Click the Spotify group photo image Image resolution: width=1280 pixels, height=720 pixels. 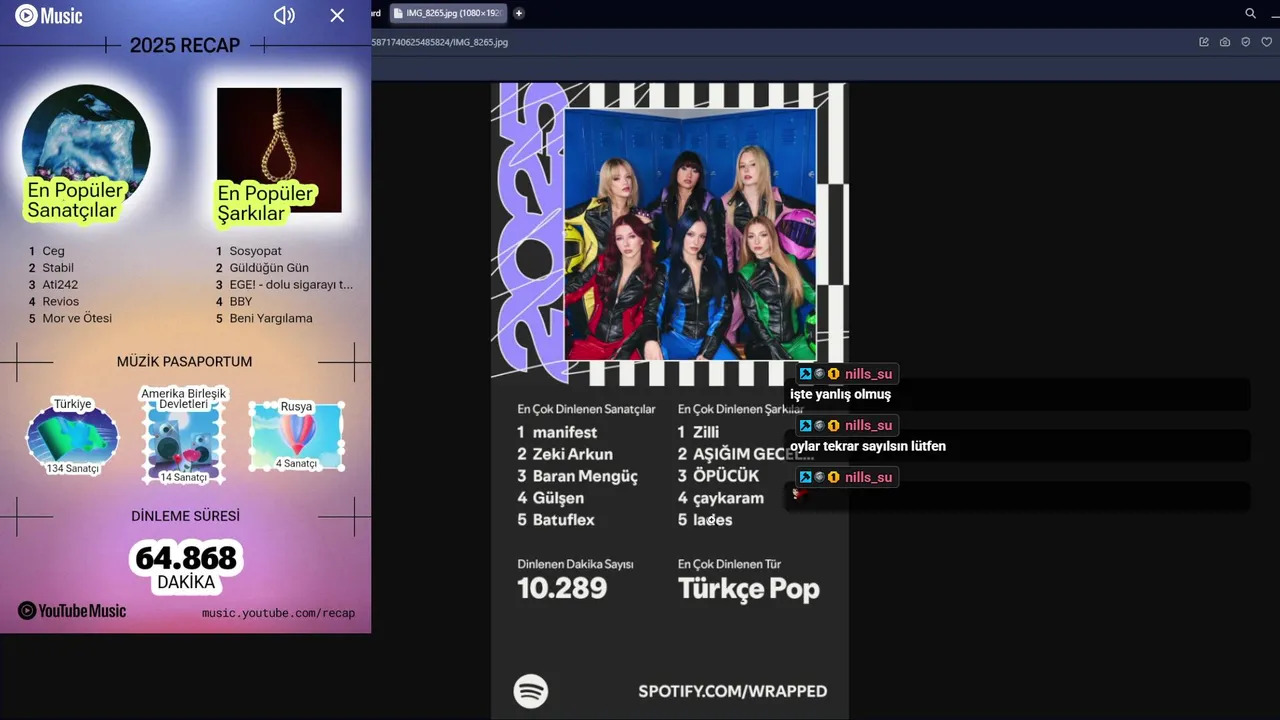coord(690,234)
